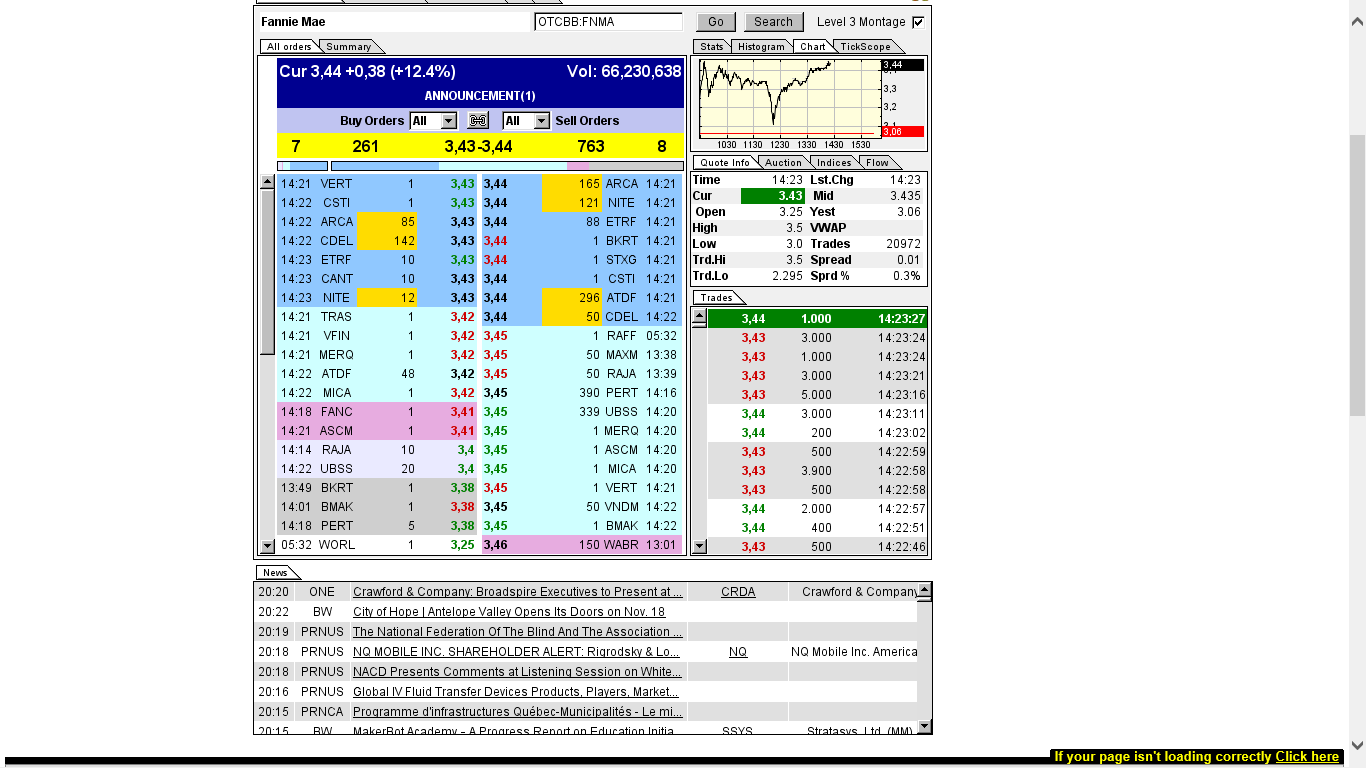Select the trade at 14:23:27
This screenshot has width=1366, height=768.
coord(818,319)
